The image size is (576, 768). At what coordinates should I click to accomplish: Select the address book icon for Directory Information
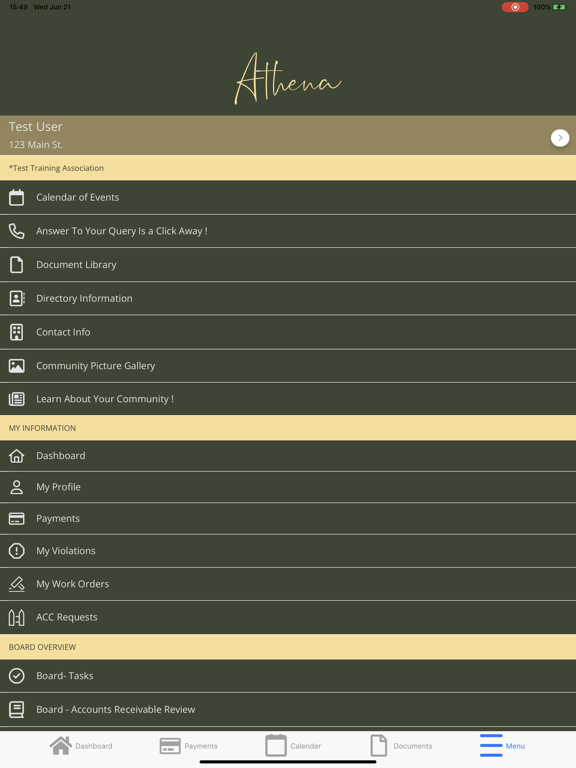[17, 298]
